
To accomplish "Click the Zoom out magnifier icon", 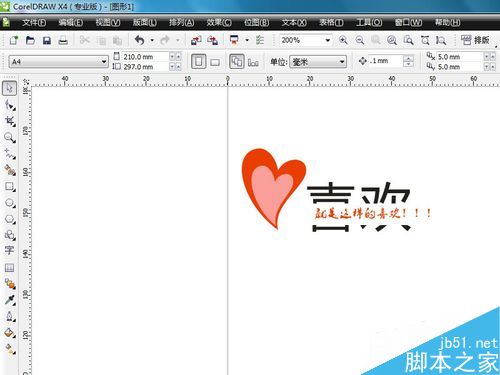I will 360,40.
